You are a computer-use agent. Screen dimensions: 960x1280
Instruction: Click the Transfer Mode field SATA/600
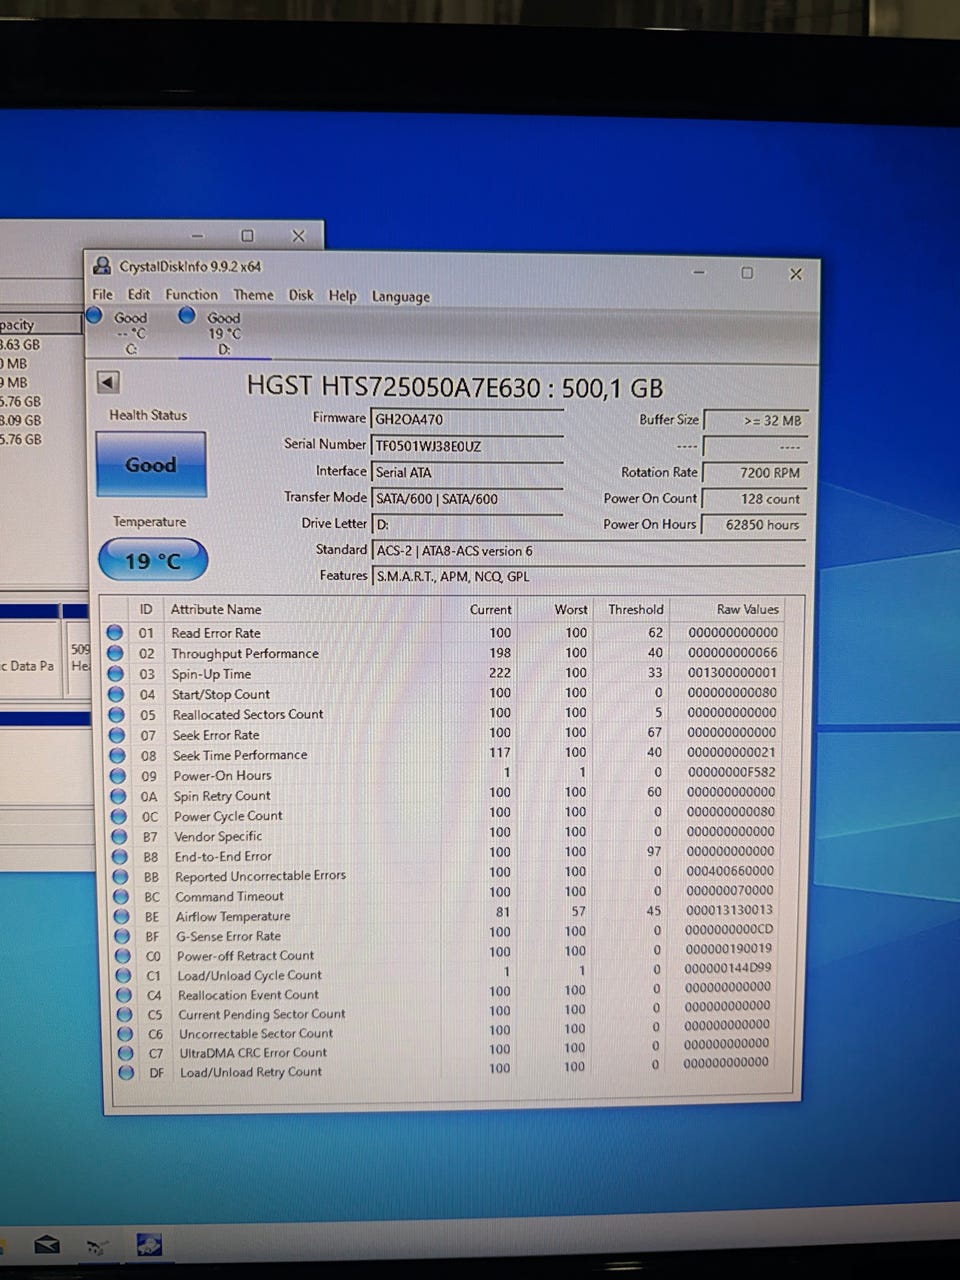coord(468,498)
